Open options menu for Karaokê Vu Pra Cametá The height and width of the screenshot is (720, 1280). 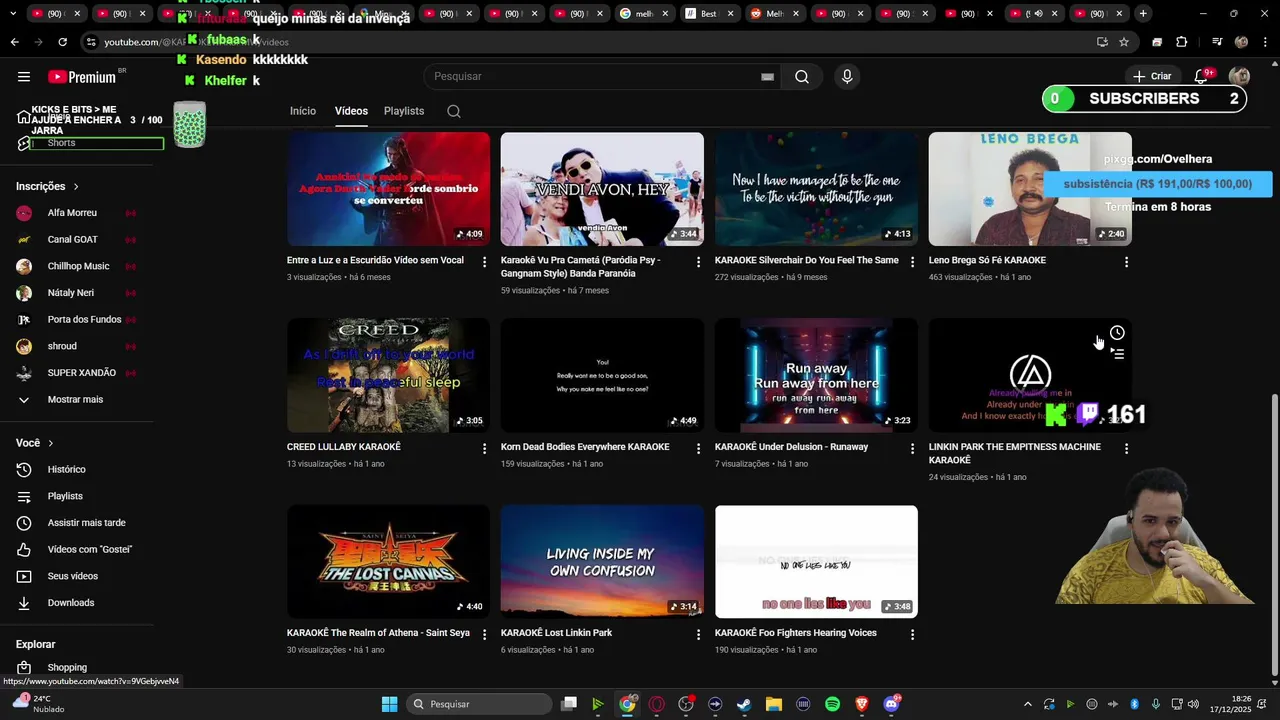click(x=698, y=262)
